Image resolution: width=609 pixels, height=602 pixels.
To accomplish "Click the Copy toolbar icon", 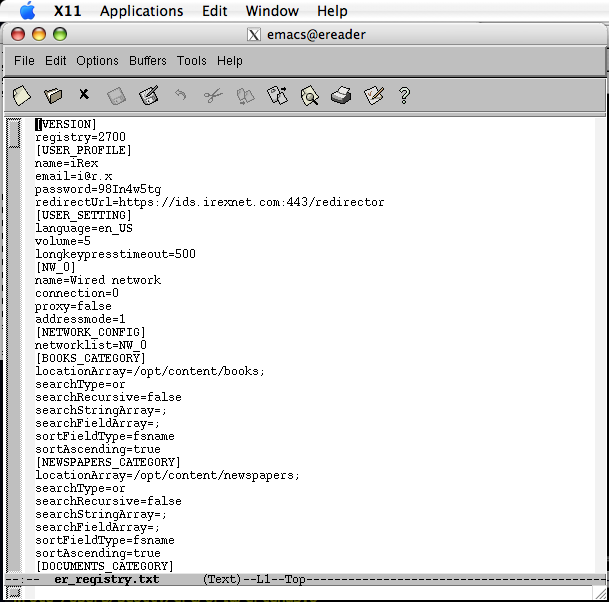I will 245,96.
